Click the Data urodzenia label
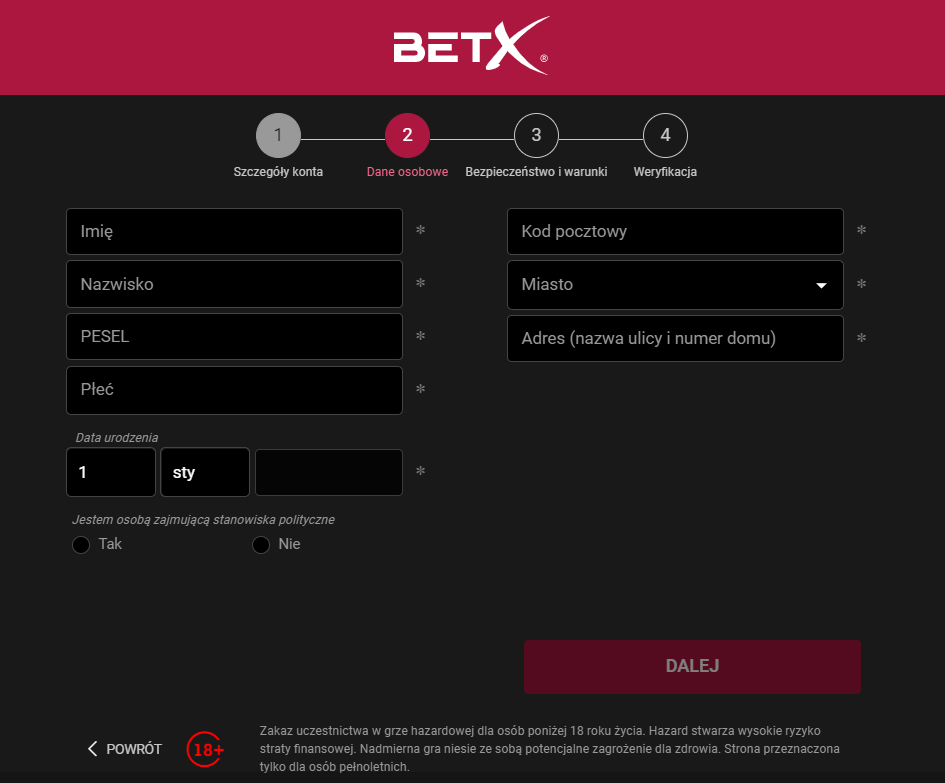Viewport: 945px width, 783px height. click(117, 438)
